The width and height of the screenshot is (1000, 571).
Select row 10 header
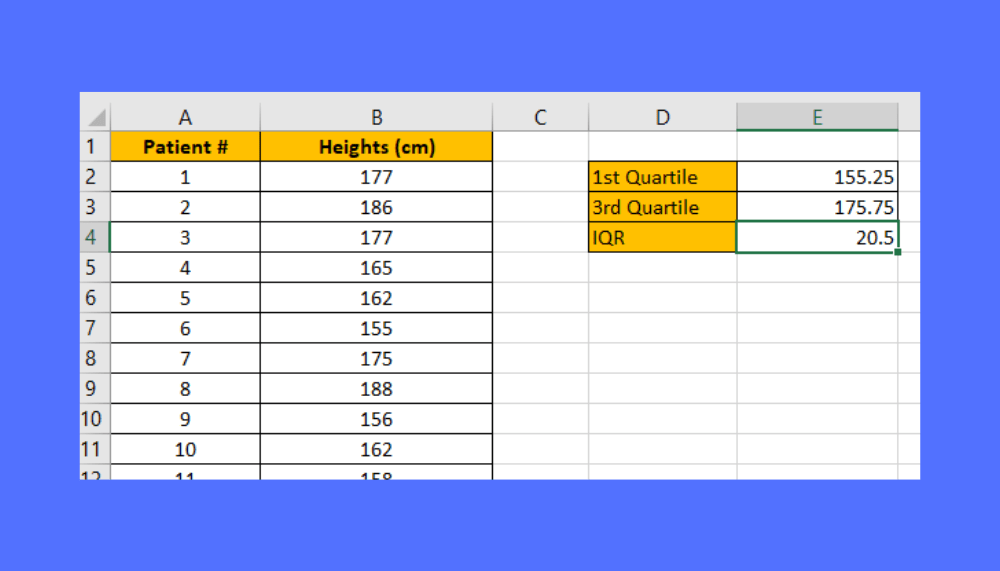[95, 419]
